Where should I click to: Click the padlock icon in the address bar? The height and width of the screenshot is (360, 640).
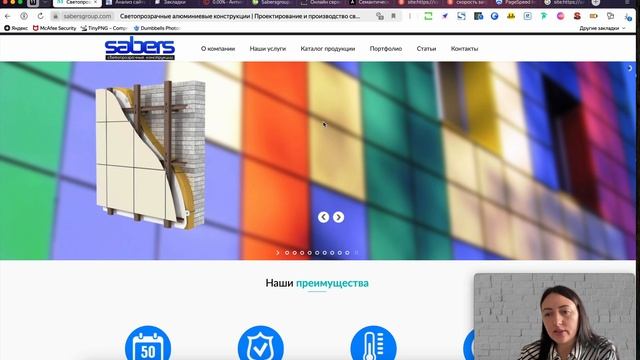click(x=56, y=16)
